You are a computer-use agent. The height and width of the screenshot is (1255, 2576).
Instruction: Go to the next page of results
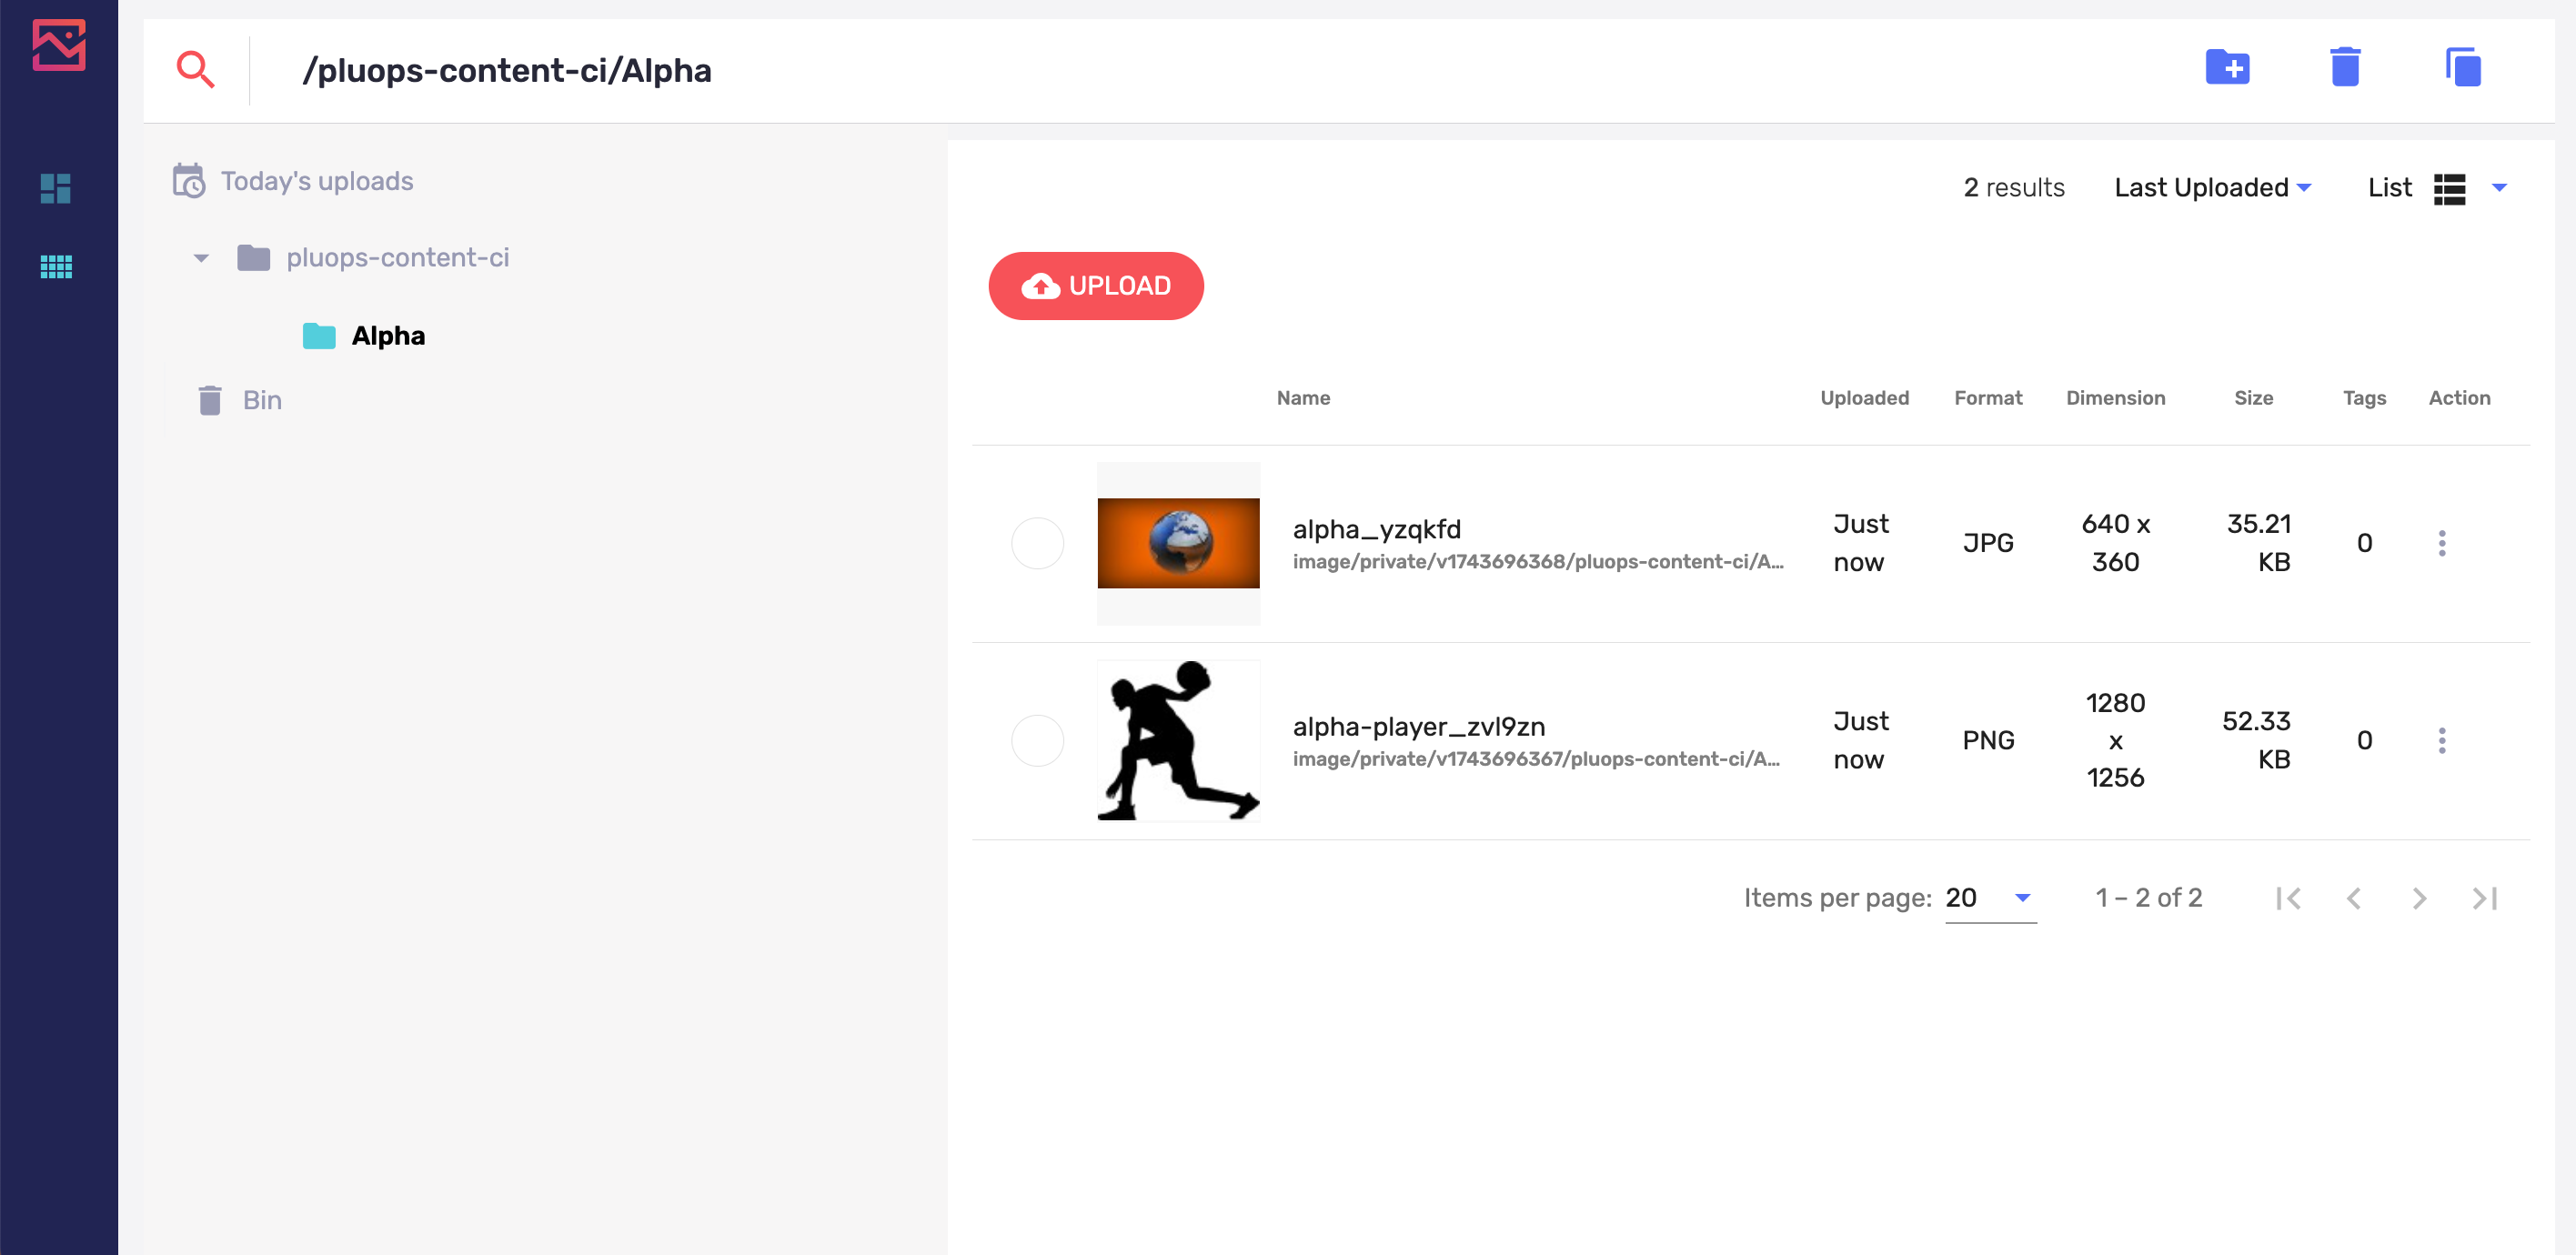click(2419, 898)
